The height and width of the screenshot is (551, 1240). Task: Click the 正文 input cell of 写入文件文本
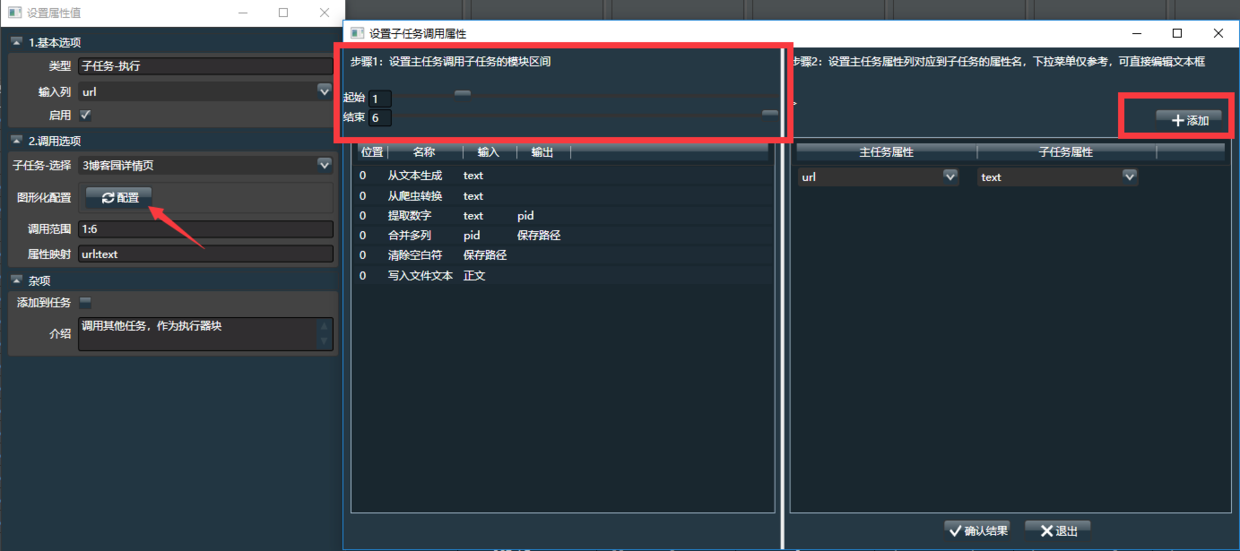click(475, 275)
